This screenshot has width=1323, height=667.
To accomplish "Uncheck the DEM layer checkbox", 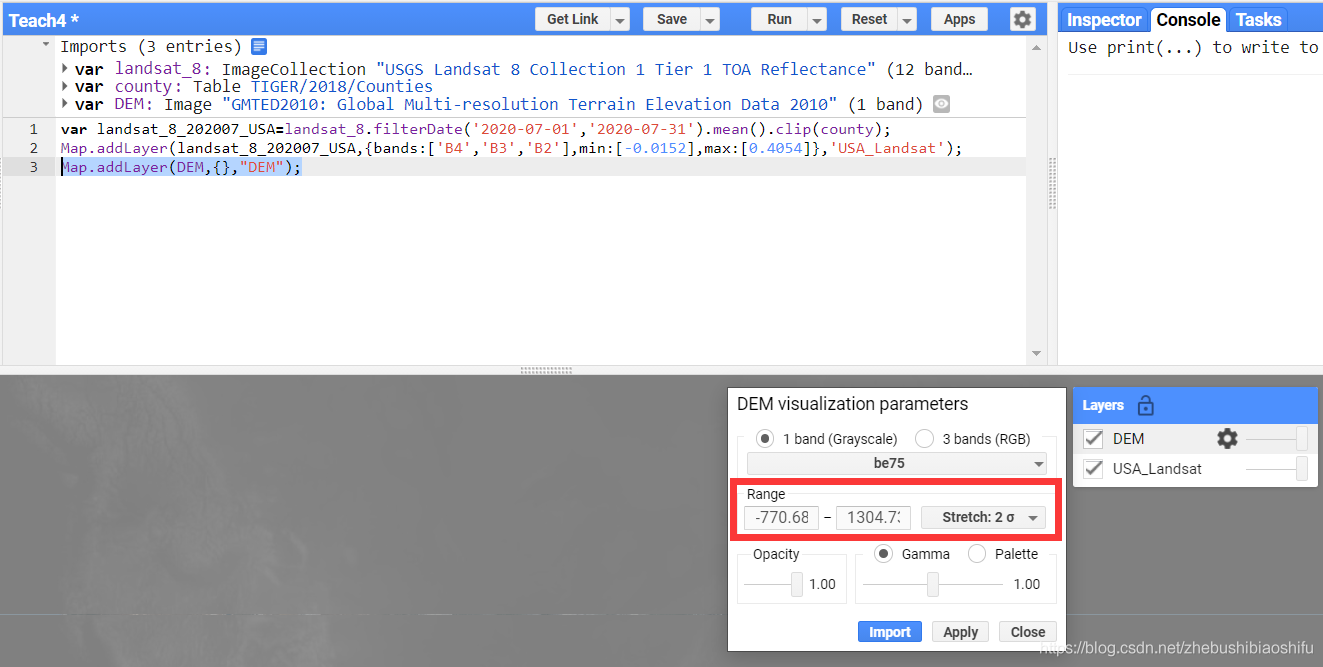I will pyautogui.click(x=1094, y=438).
